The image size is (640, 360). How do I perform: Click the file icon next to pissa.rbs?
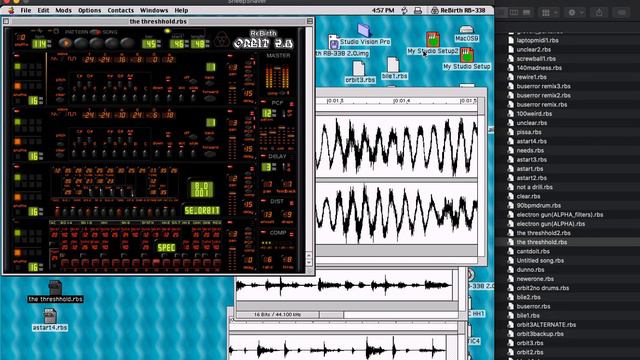coord(511,132)
